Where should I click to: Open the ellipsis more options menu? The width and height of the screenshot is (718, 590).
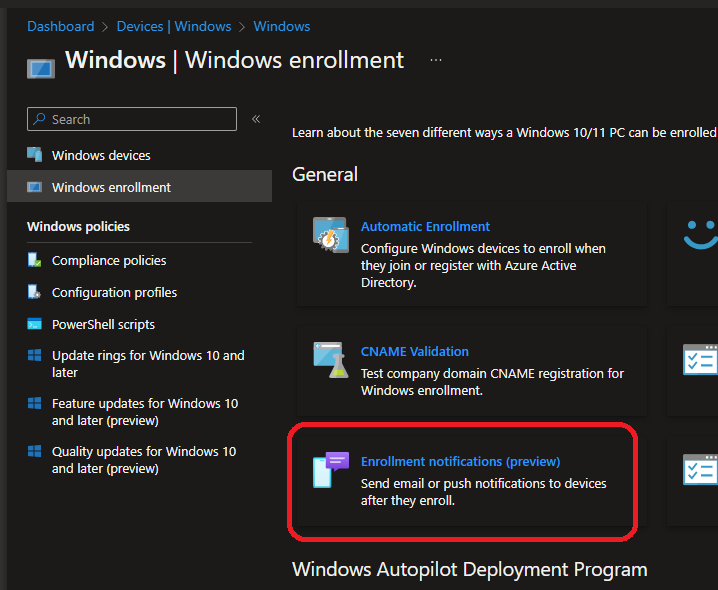coord(436,60)
